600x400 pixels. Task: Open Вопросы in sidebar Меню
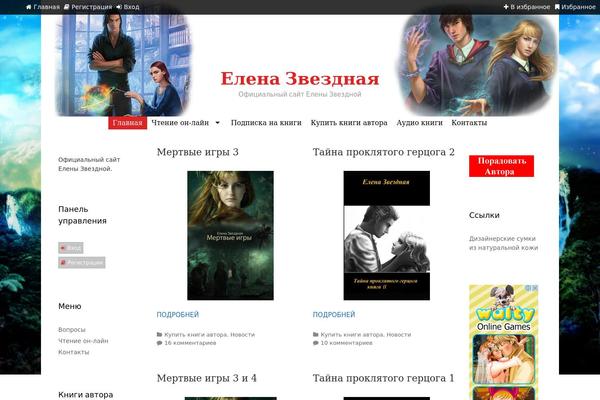pyautogui.click(x=72, y=330)
